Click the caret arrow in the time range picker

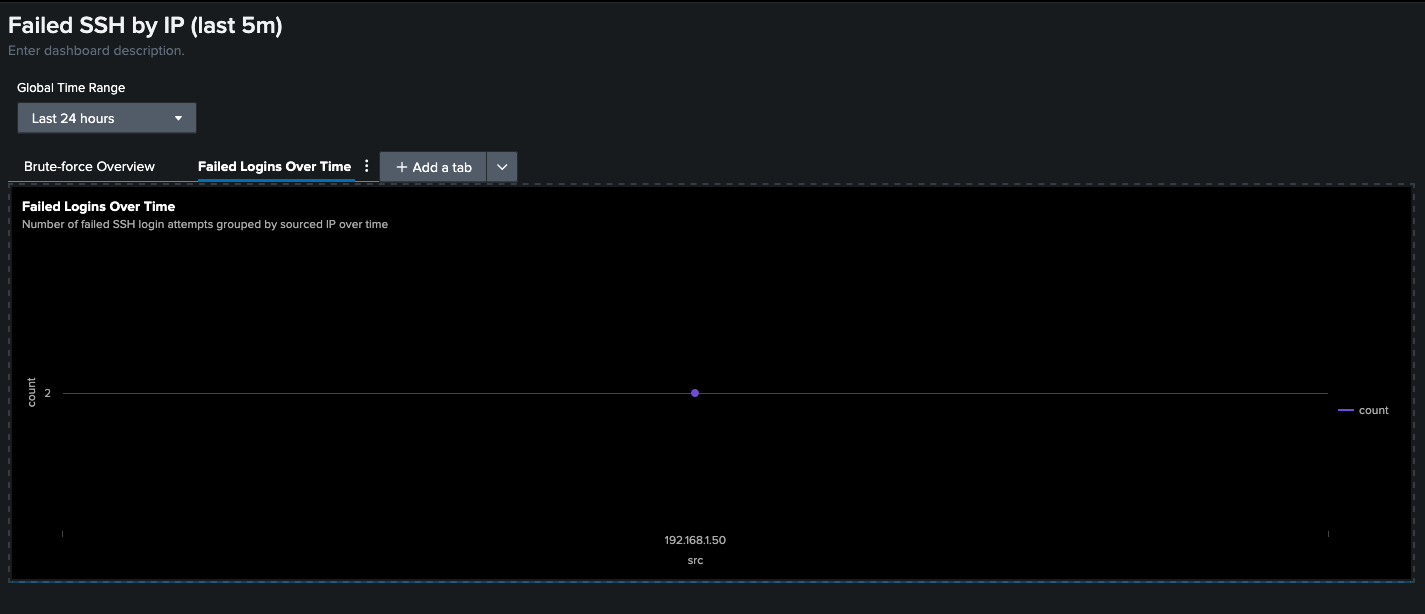[178, 118]
